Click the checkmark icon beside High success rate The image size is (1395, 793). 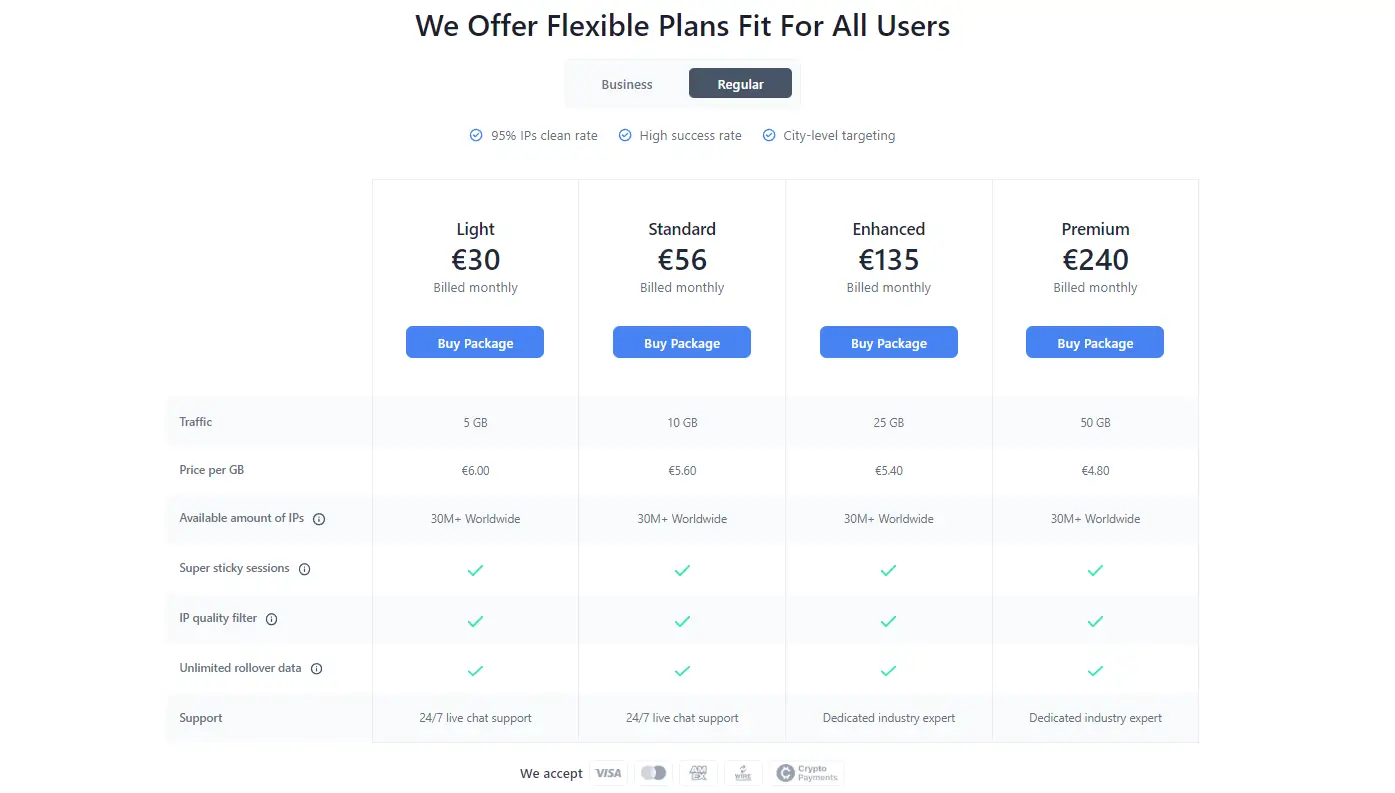click(x=624, y=134)
